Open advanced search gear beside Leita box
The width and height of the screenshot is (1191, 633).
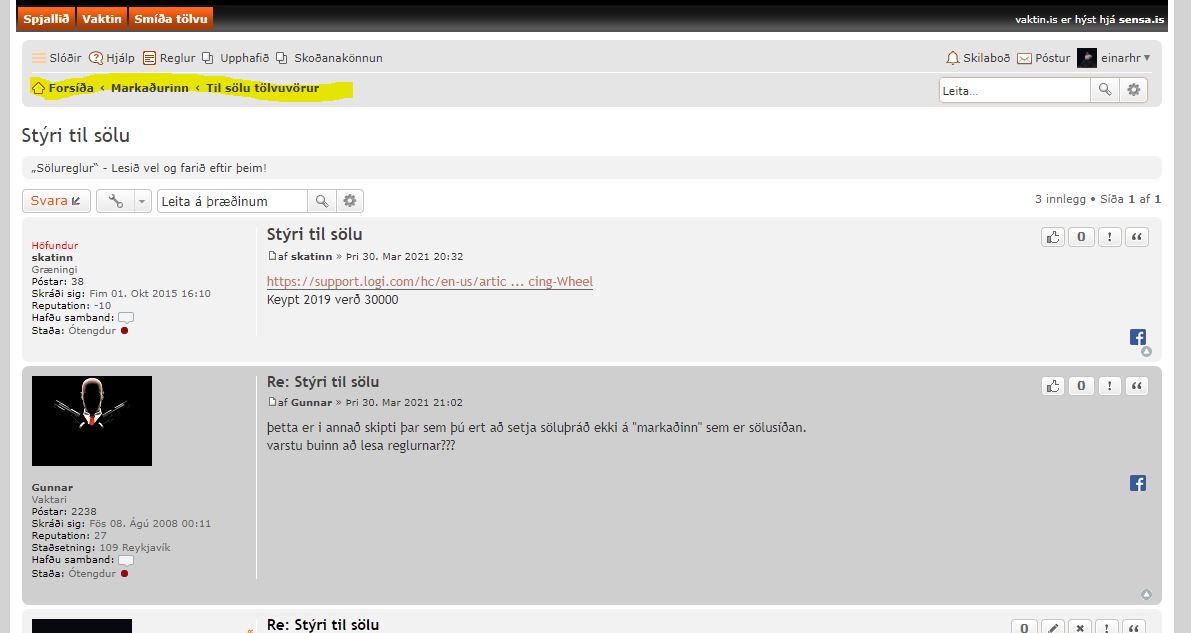1133,90
